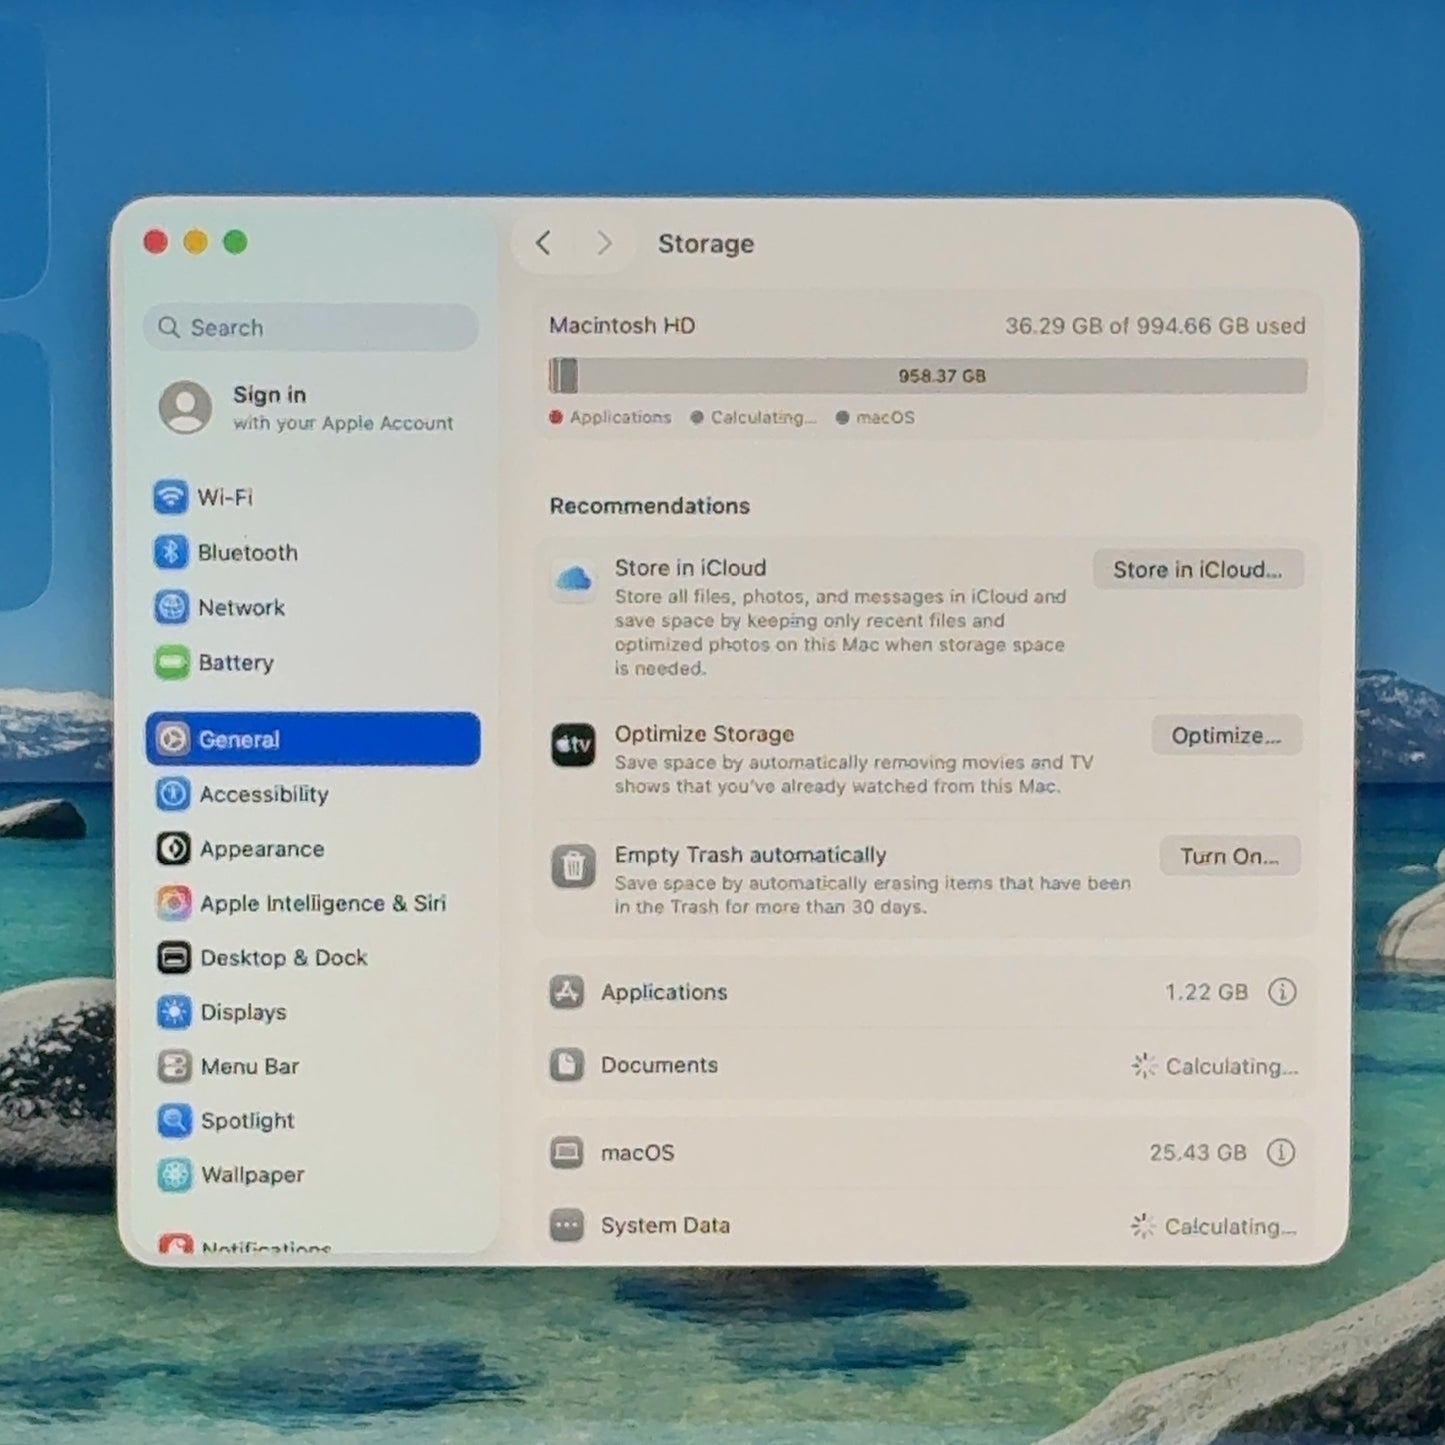The image size is (1445, 1445).
Task: Click the Trash can icon
Action: point(573,866)
